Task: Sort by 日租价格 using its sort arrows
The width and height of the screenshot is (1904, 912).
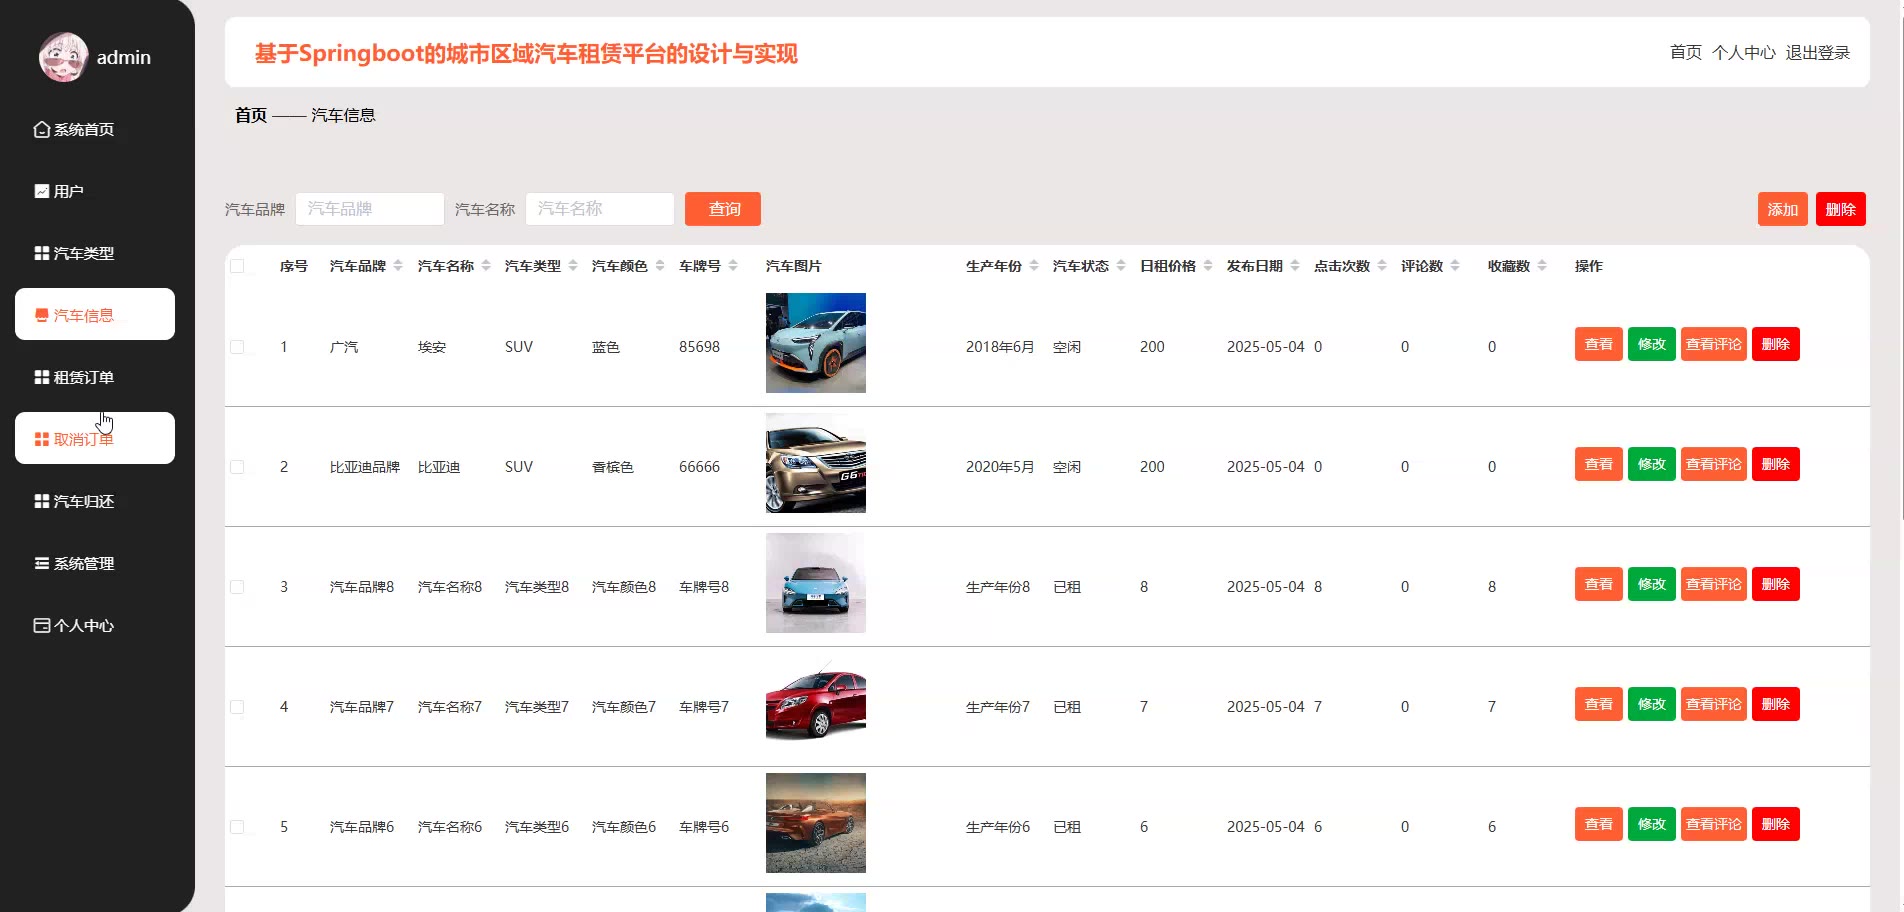Action: pyautogui.click(x=1208, y=266)
